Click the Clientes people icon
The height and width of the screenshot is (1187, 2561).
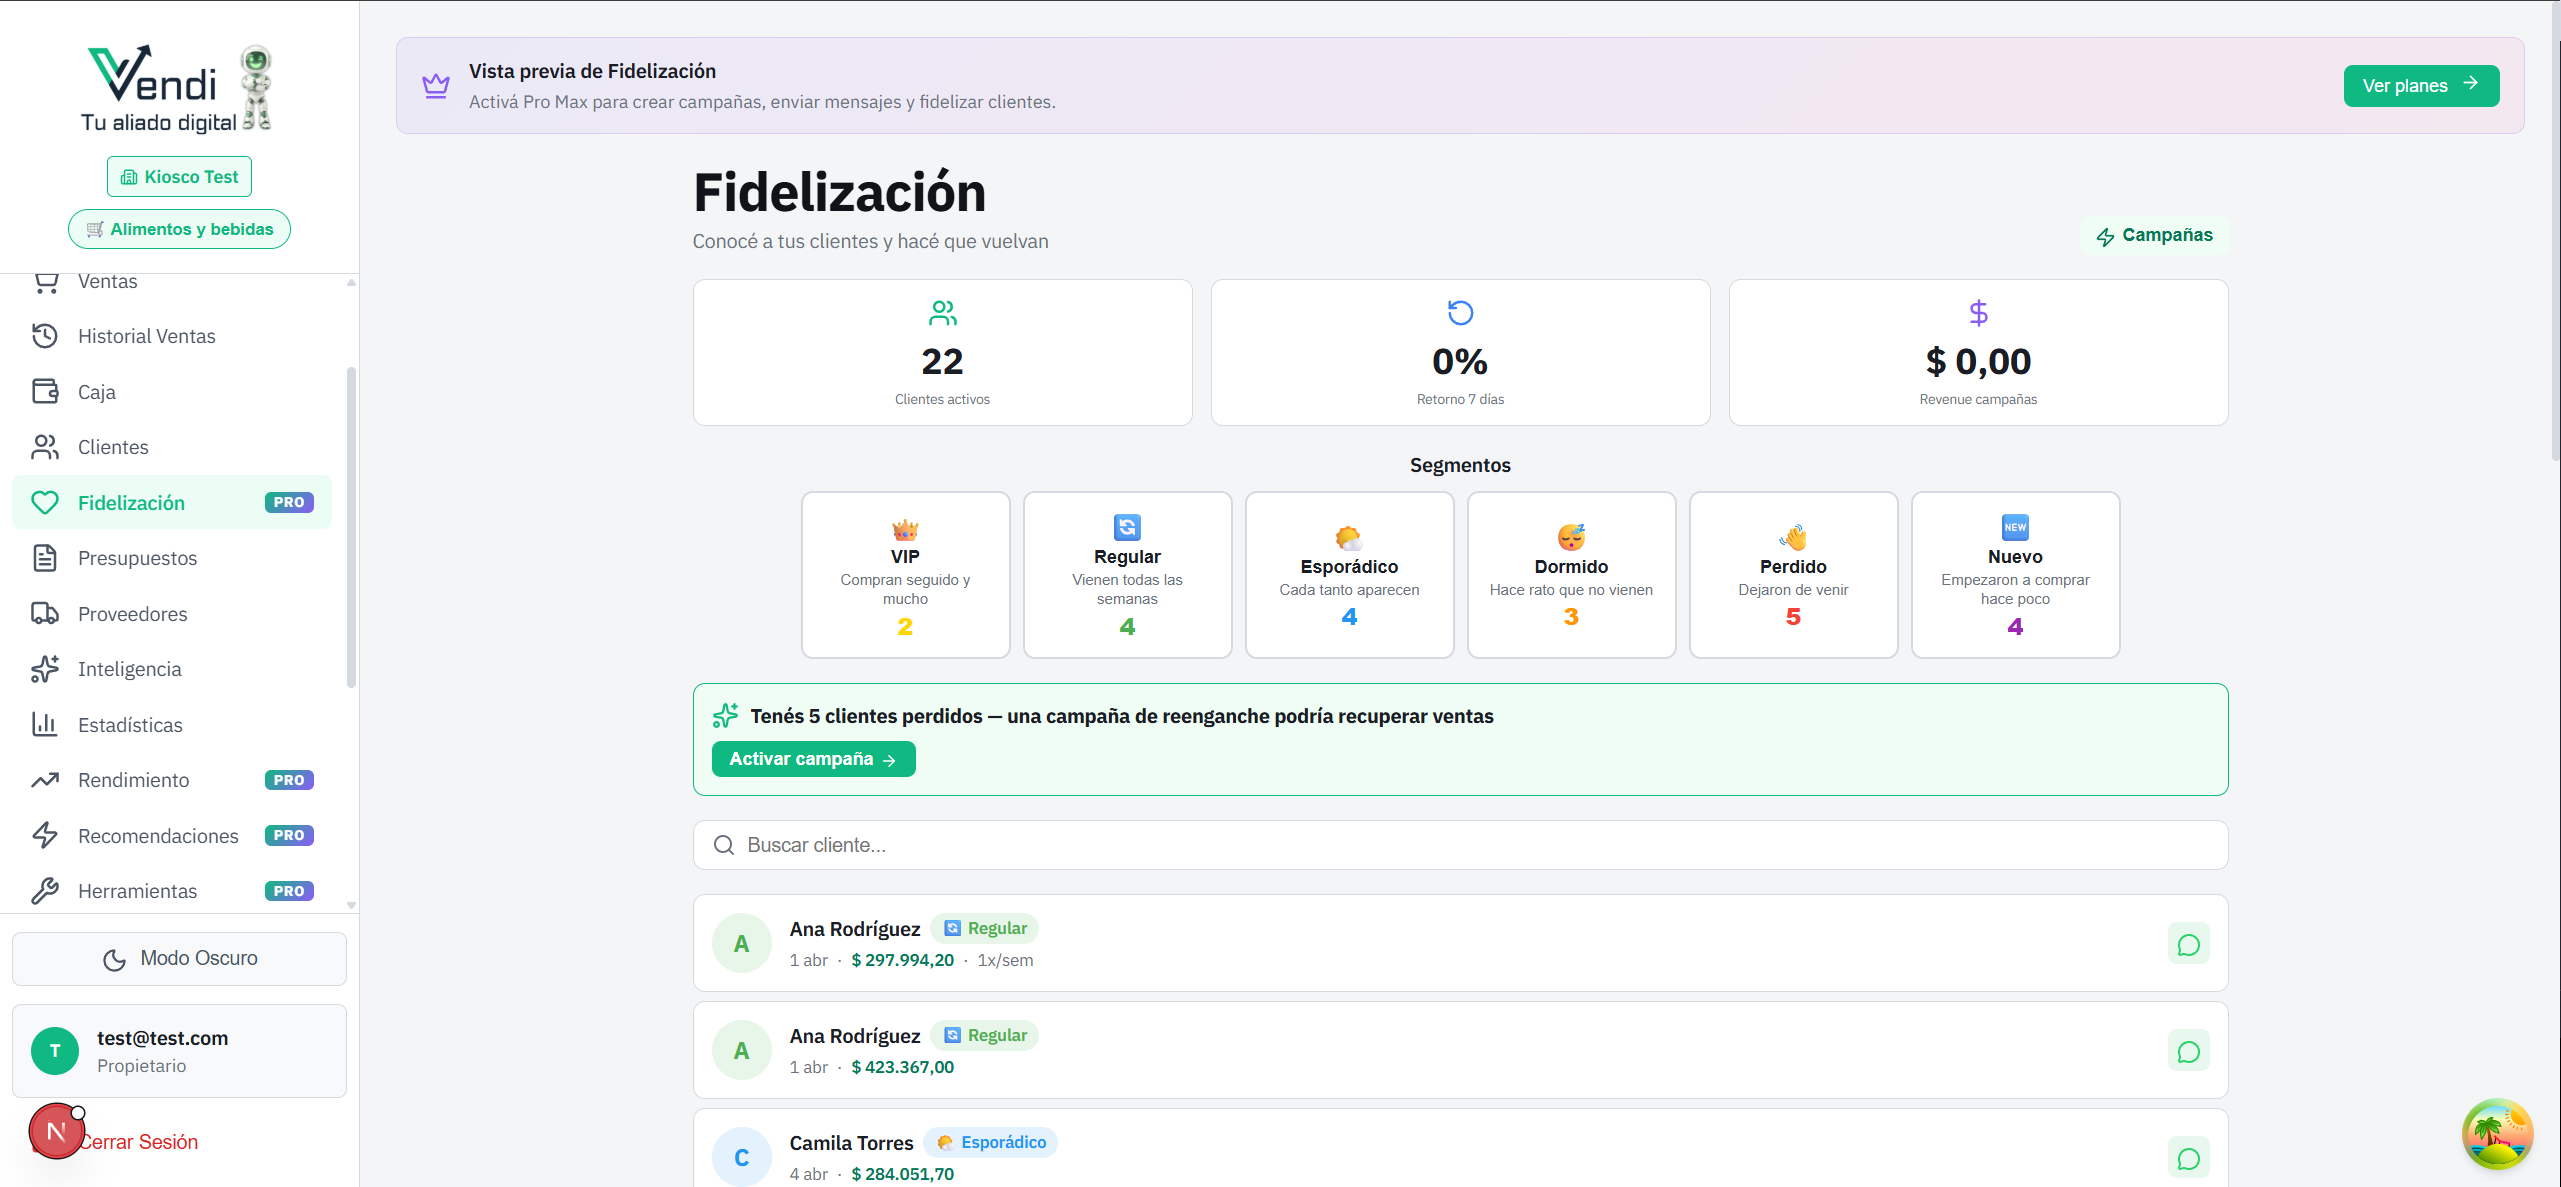[x=45, y=447]
